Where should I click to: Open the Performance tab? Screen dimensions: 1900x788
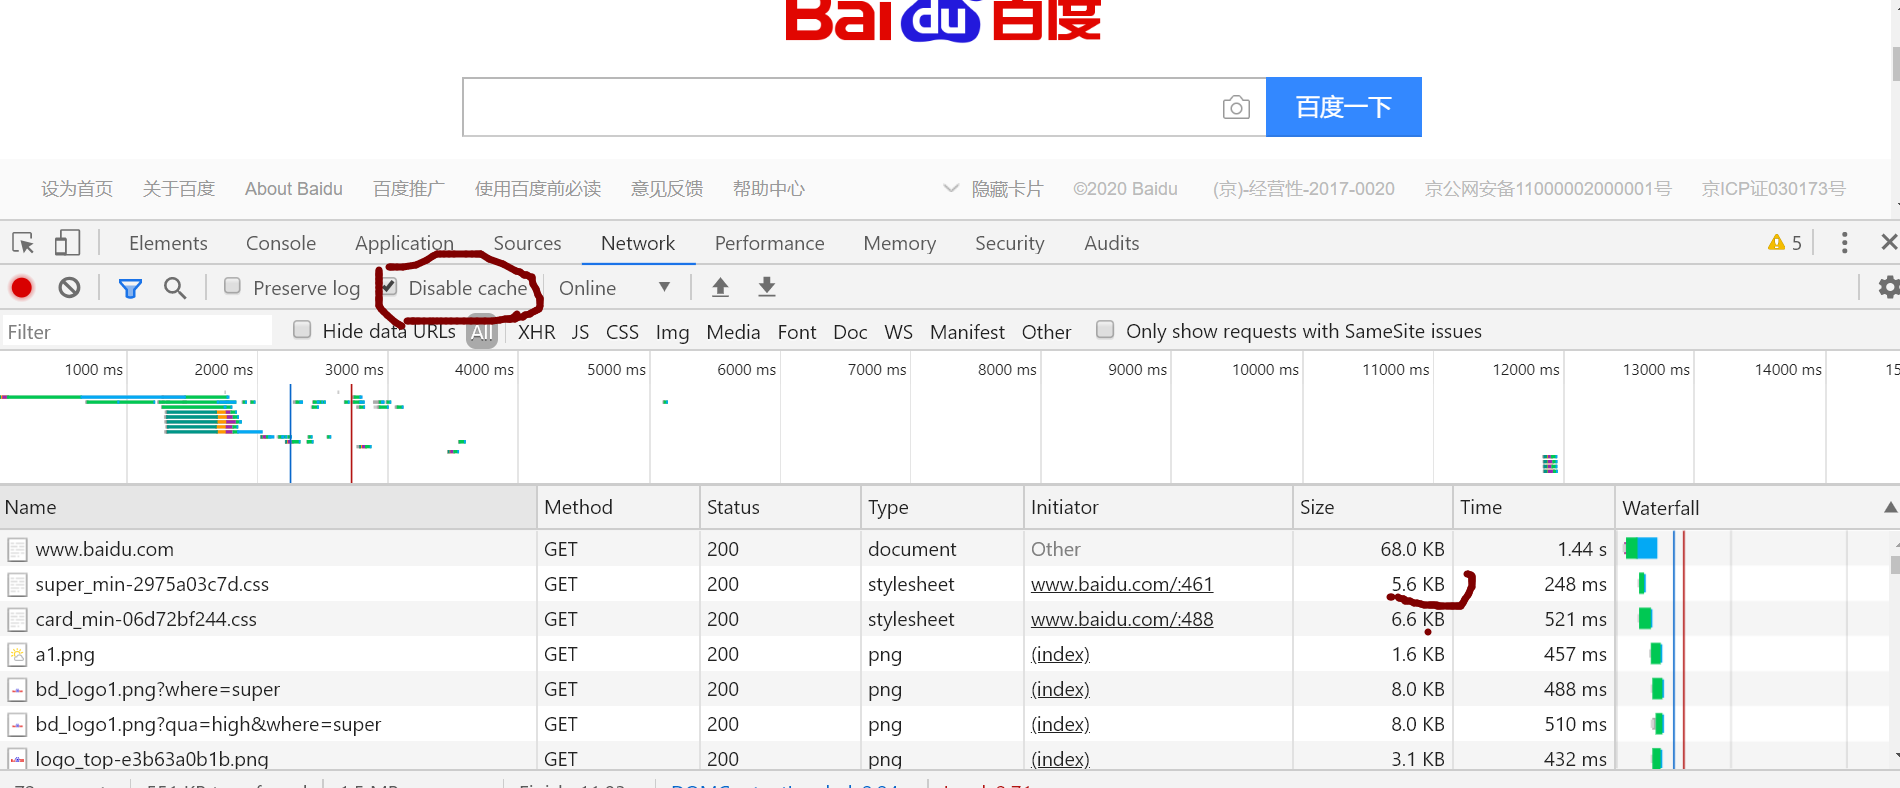coord(769,243)
